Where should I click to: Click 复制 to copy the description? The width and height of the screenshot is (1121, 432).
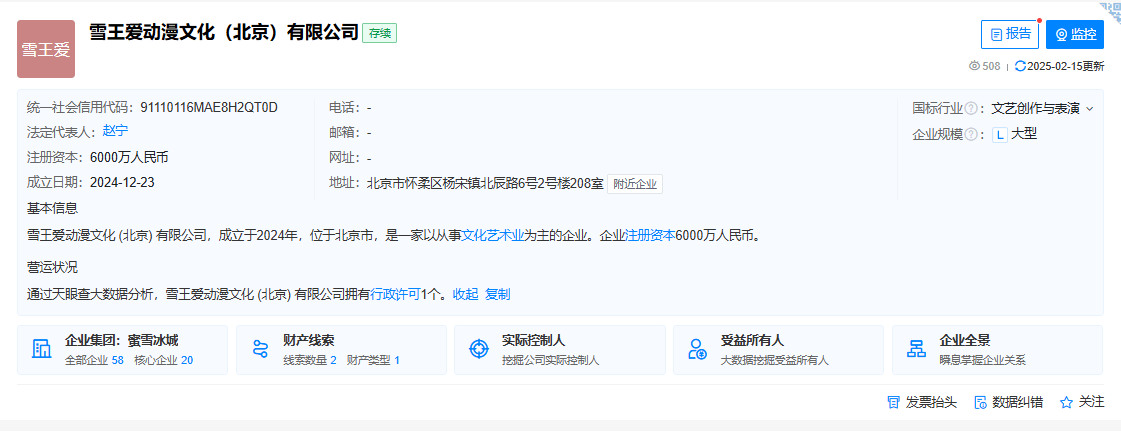(498, 294)
